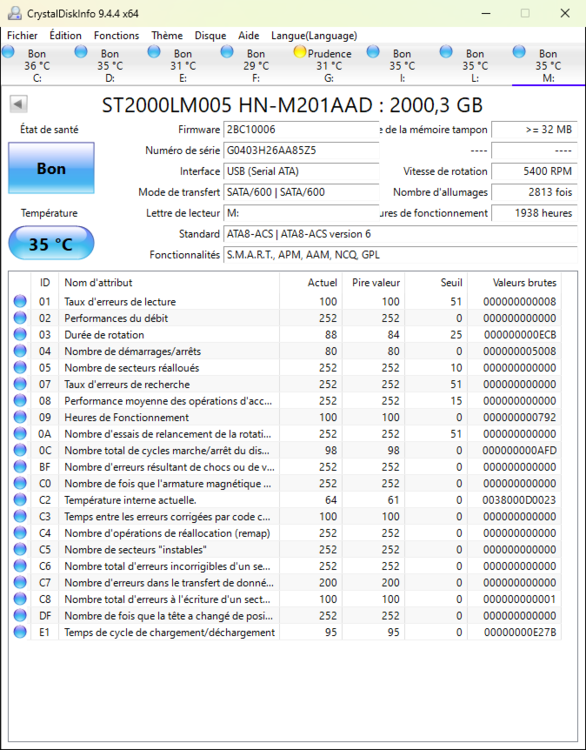This screenshot has height=750, width=586.
Task: Click the 35 °C temperature button
Action: point(51,243)
